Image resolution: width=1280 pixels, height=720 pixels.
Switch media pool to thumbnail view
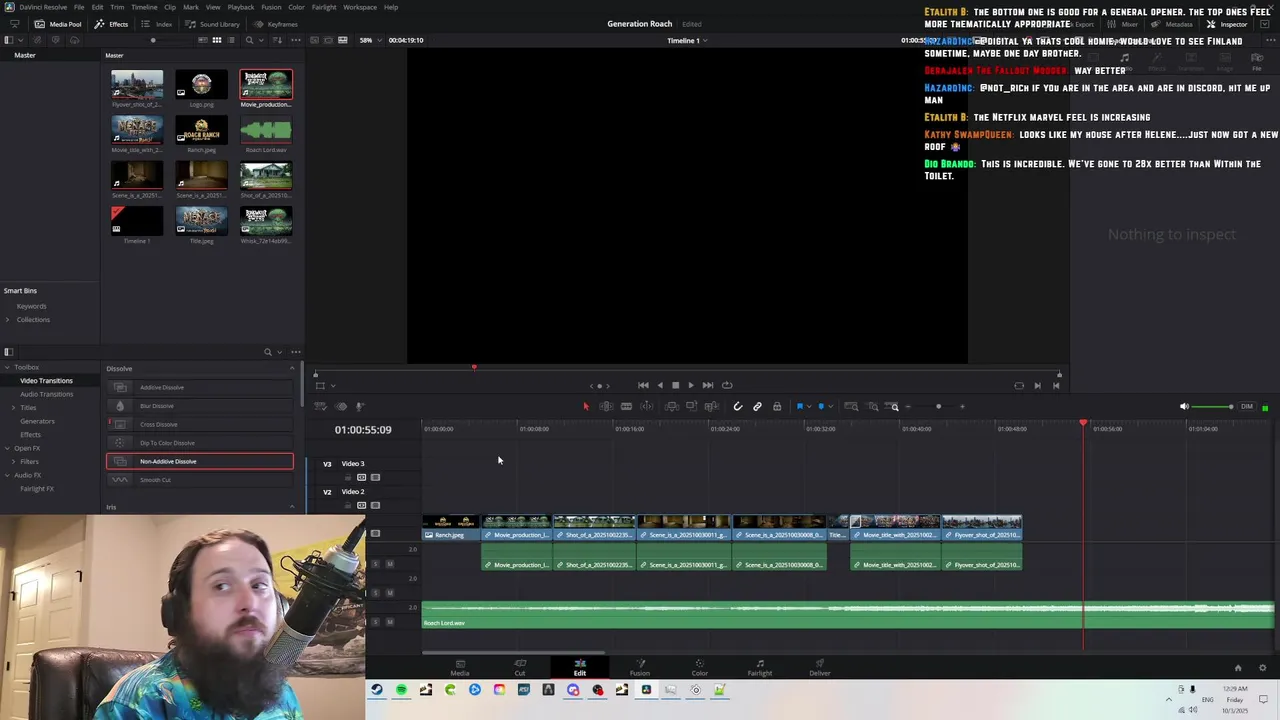(217, 40)
